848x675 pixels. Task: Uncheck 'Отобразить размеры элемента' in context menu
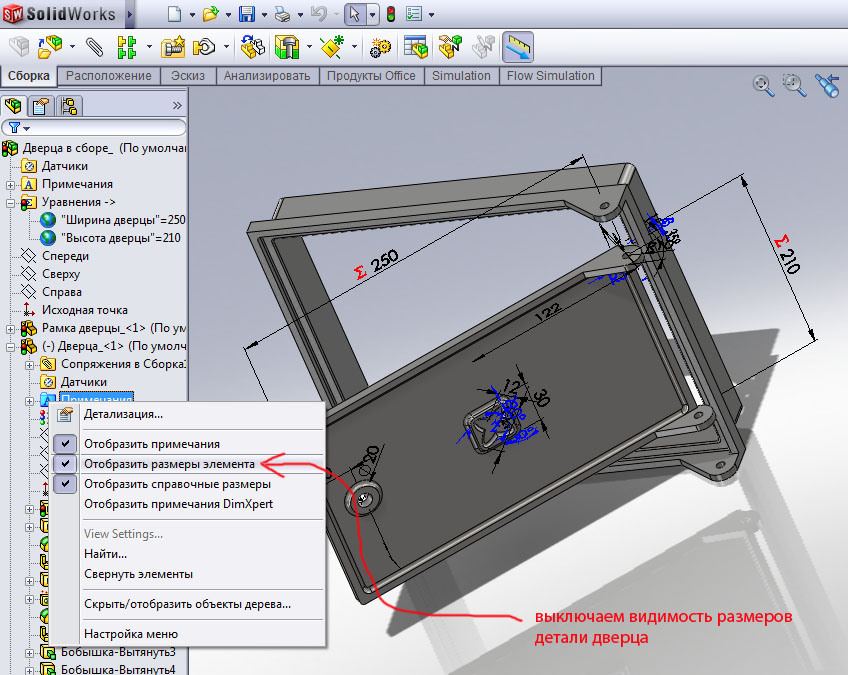[x=169, y=464]
